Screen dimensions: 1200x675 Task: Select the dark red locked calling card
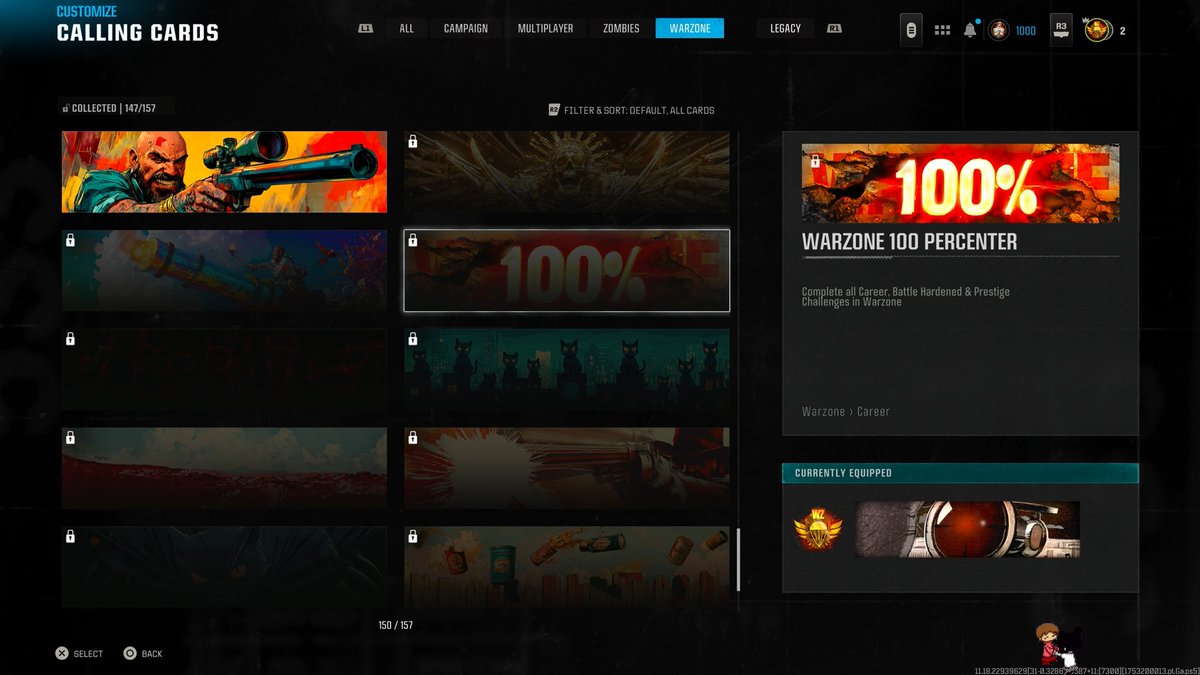[x=224, y=370]
